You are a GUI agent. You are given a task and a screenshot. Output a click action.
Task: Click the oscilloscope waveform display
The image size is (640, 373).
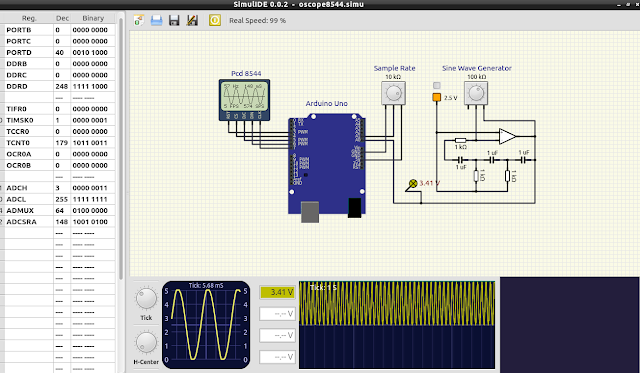coord(206,325)
